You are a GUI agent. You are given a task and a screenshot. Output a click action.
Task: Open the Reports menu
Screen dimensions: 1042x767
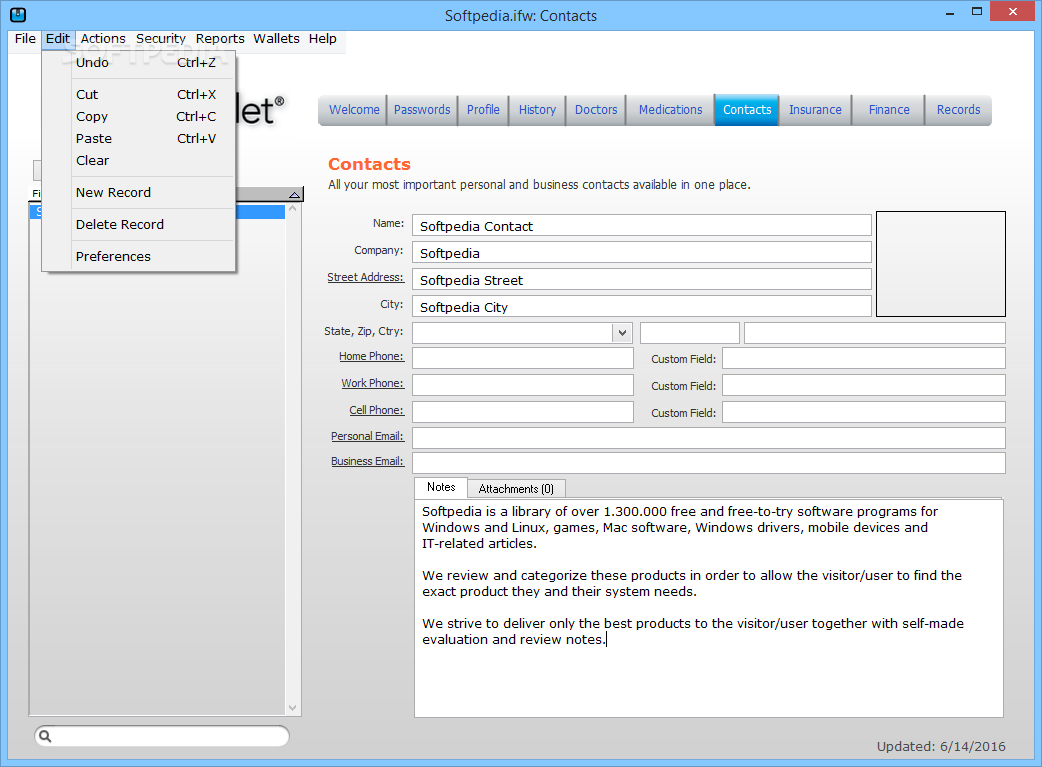click(220, 39)
